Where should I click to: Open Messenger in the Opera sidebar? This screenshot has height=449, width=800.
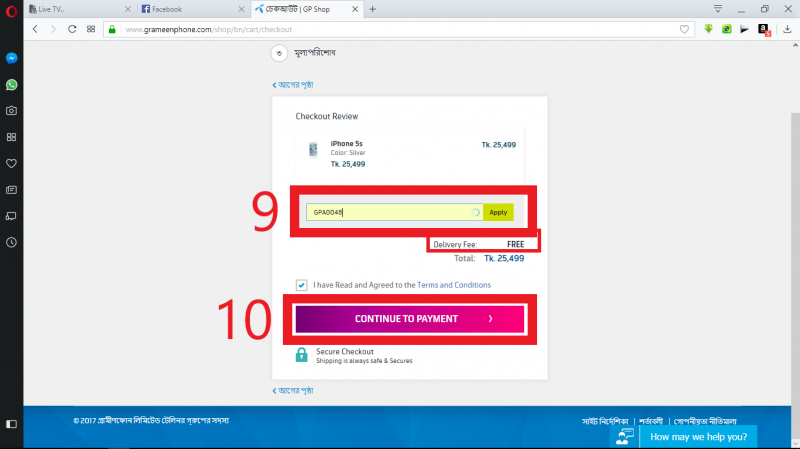tap(11, 58)
